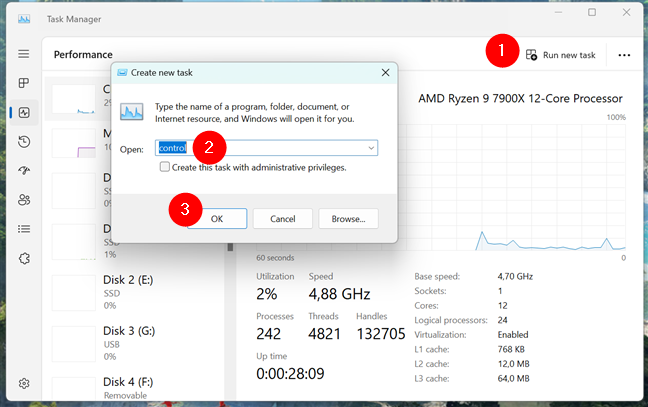Click the Virtualization Enabled value

[x=513, y=335]
